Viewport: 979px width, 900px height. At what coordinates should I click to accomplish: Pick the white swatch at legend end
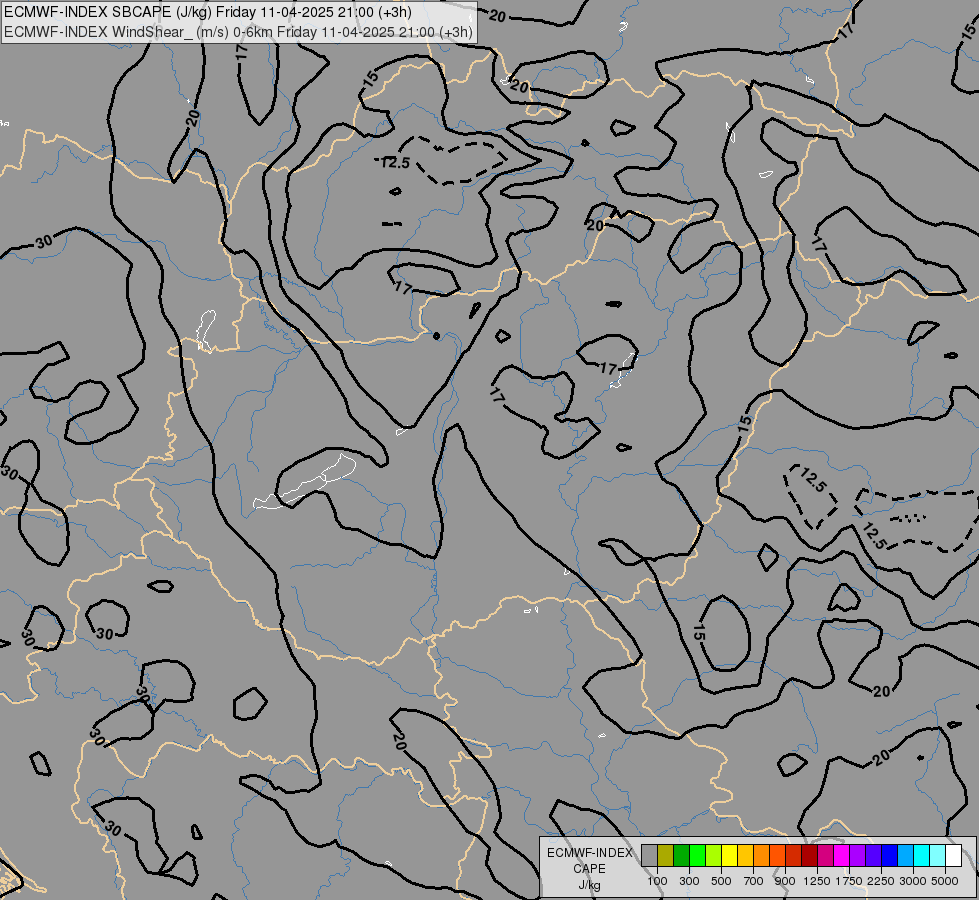coord(953,855)
